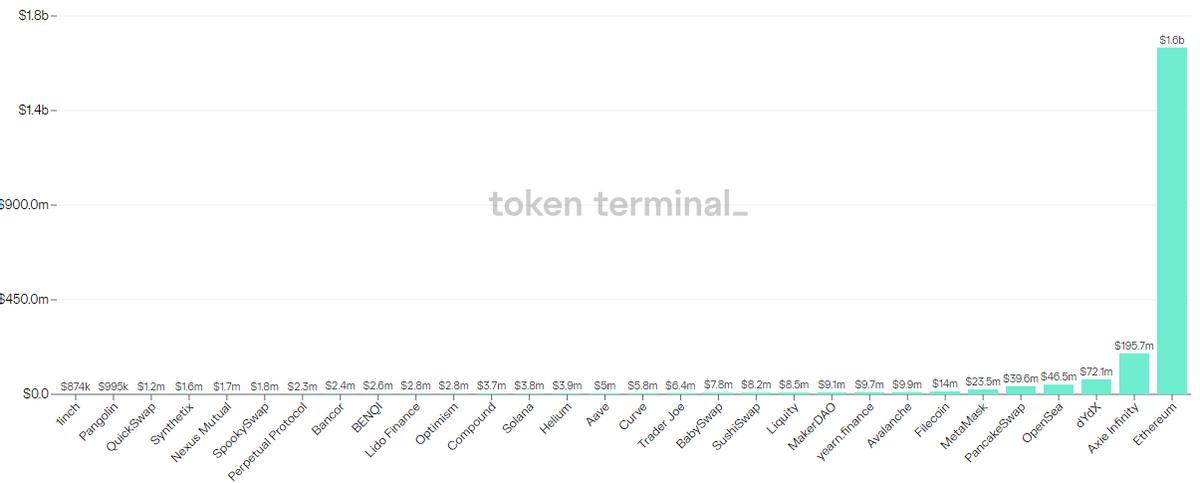Click the token terminal_ watermark

618,204
